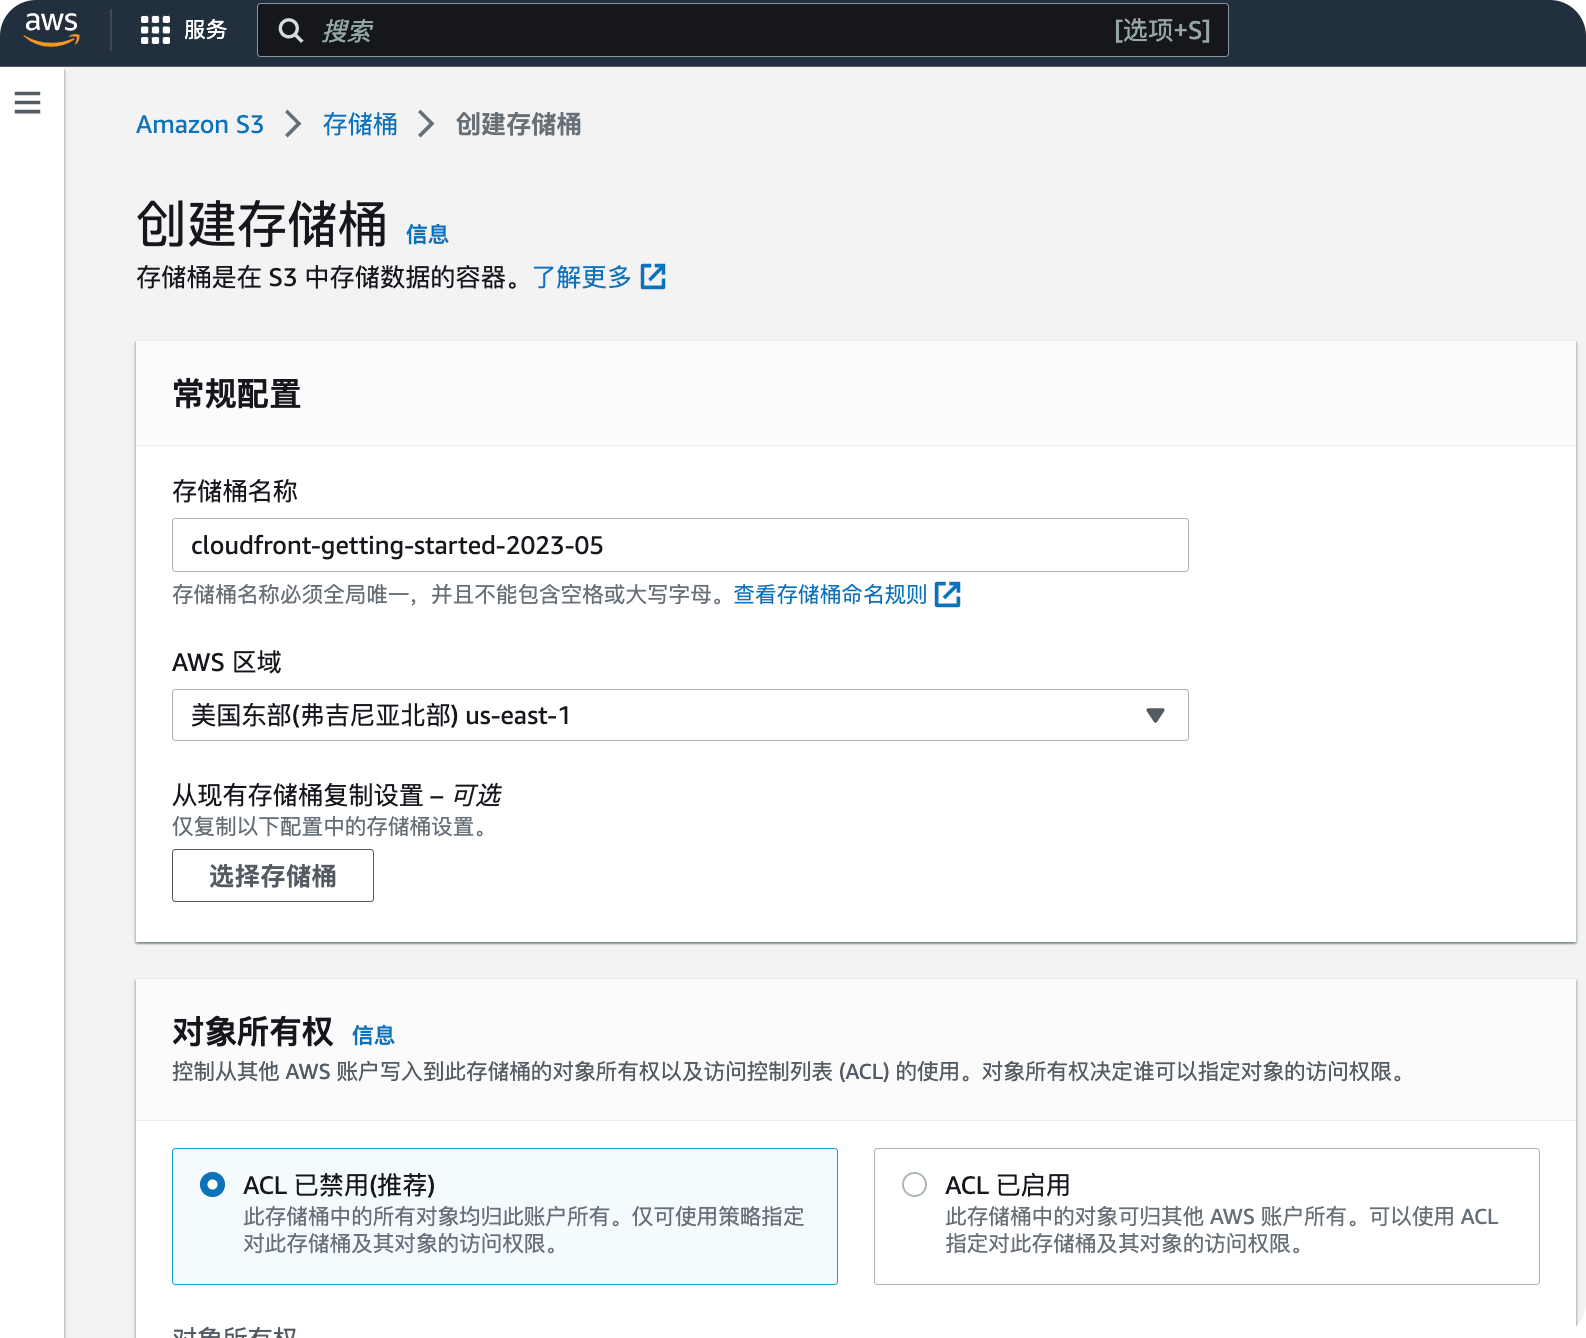The height and width of the screenshot is (1338, 1586).
Task: Click the 选择存储桶 button
Action: pyautogui.click(x=273, y=876)
